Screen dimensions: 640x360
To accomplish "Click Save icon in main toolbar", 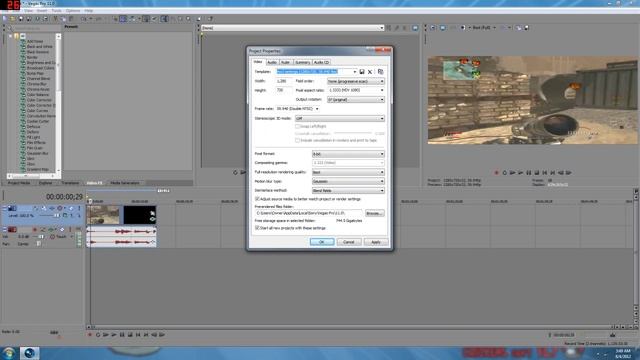I will click(x=21, y=19).
